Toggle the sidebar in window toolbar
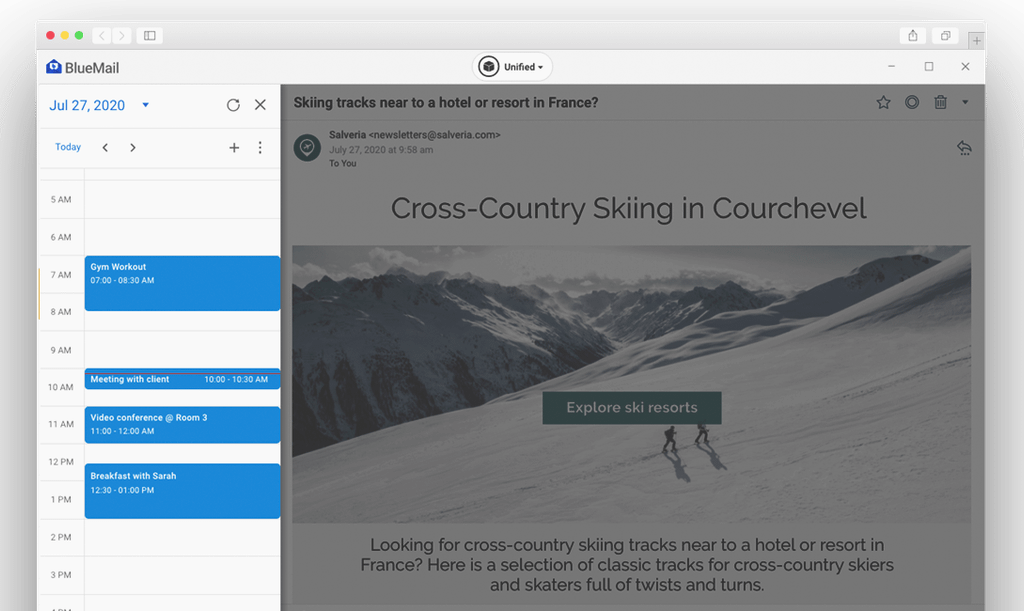 click(150, 35)
